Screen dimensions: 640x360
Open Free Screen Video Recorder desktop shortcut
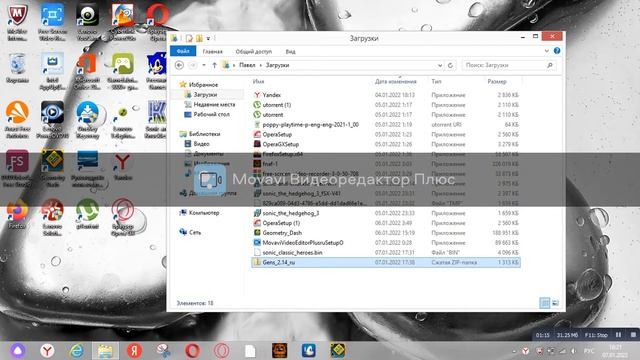pos(52,22)
